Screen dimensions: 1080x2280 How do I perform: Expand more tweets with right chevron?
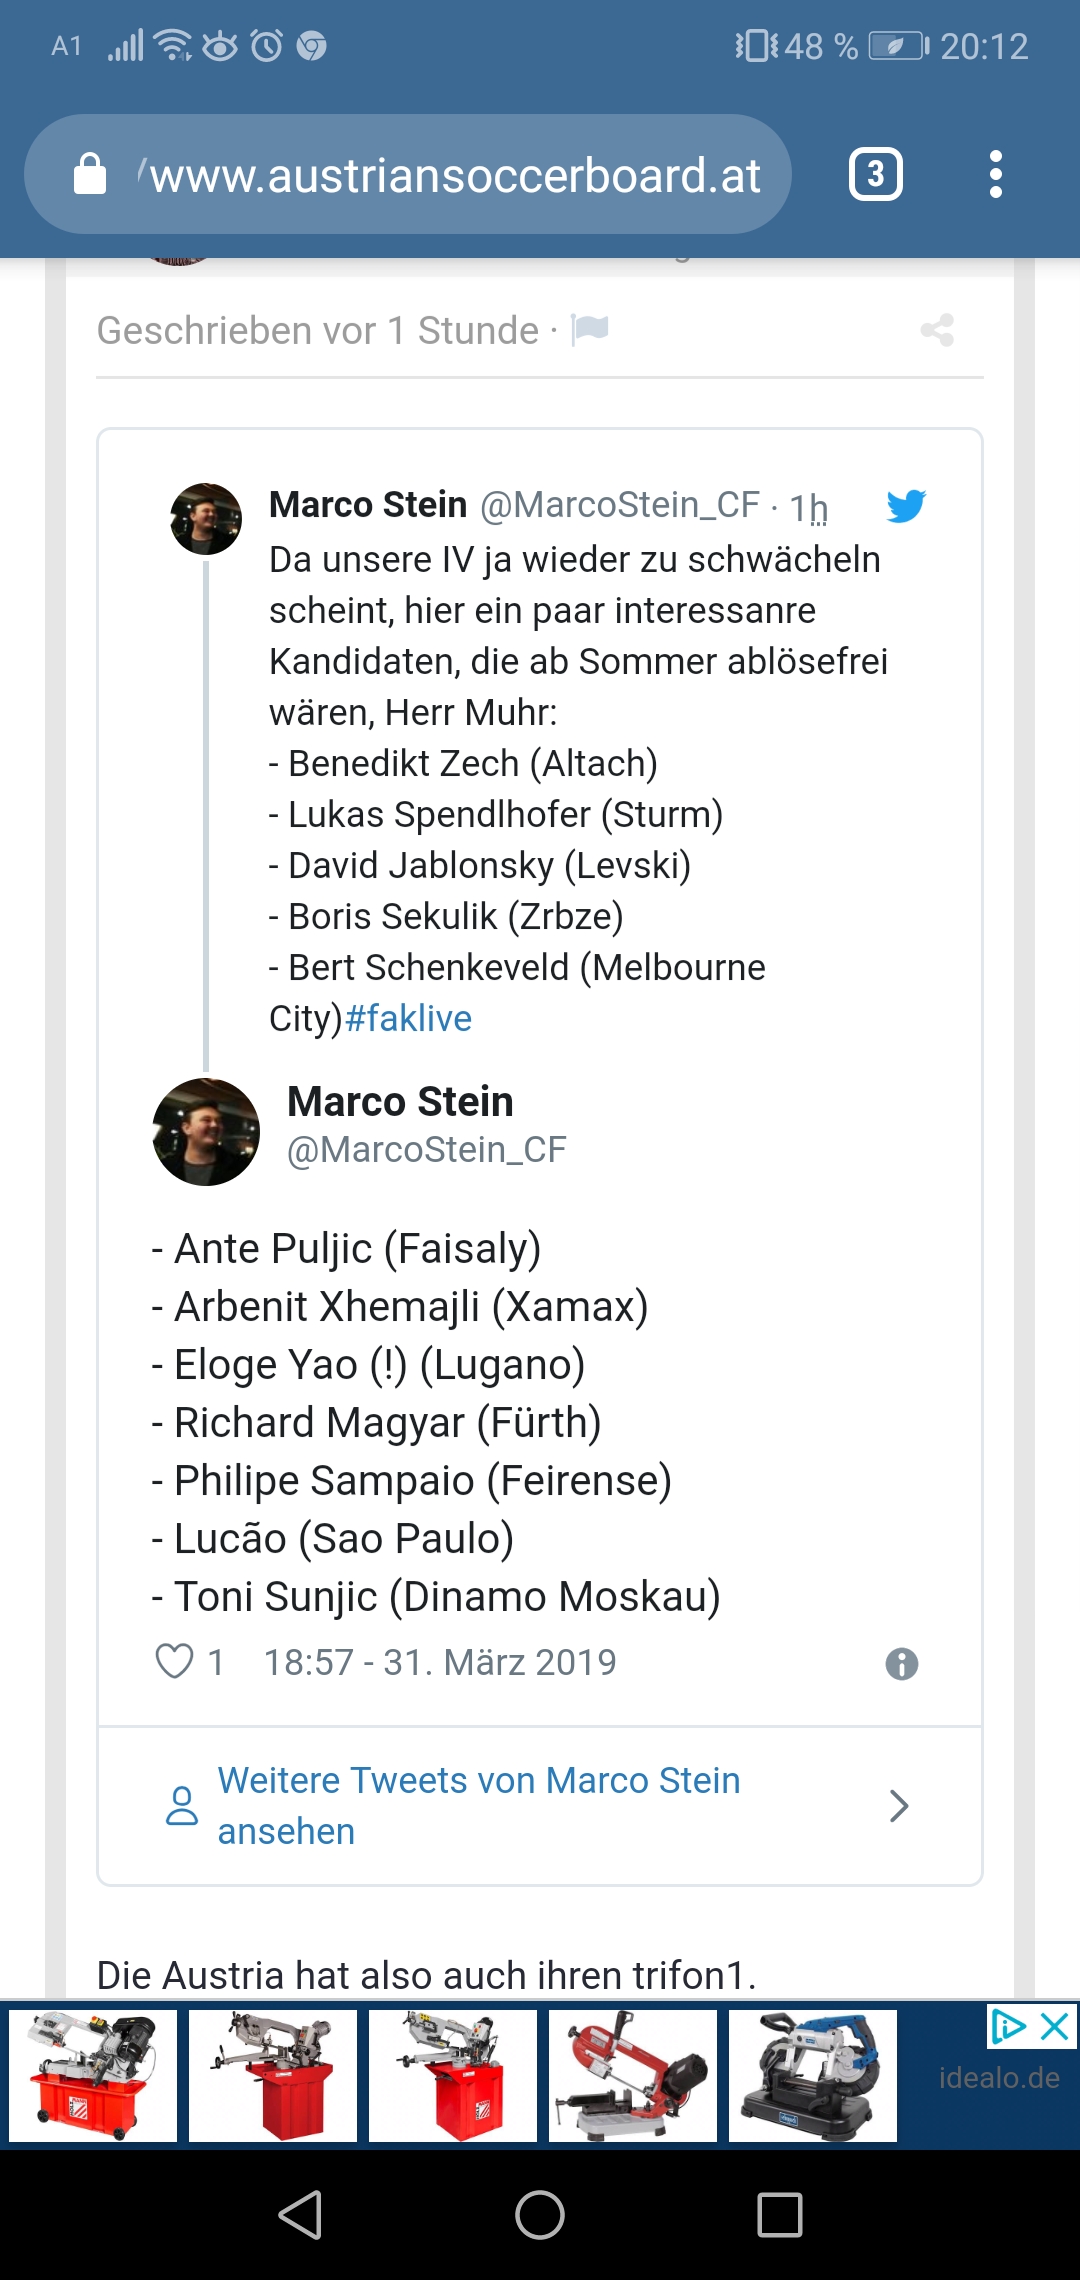899,1806
